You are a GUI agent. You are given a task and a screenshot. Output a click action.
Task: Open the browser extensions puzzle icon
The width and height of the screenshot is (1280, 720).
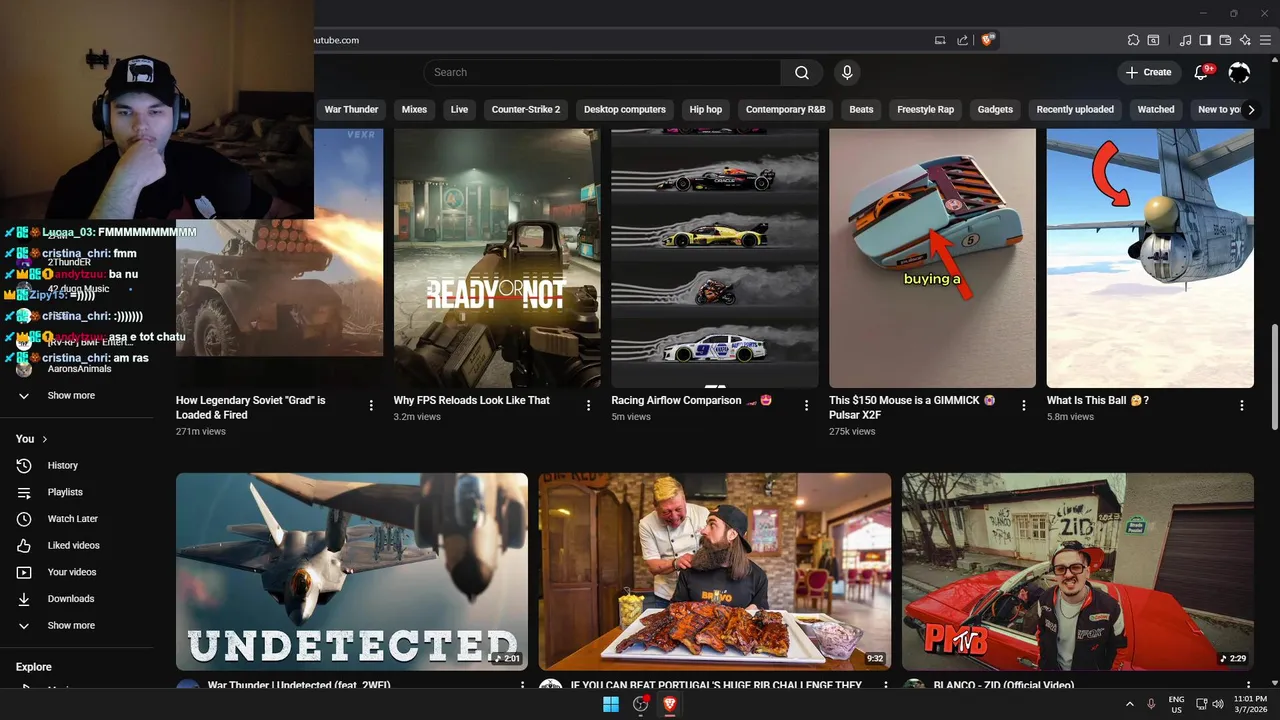click(x=1133, y=40)
